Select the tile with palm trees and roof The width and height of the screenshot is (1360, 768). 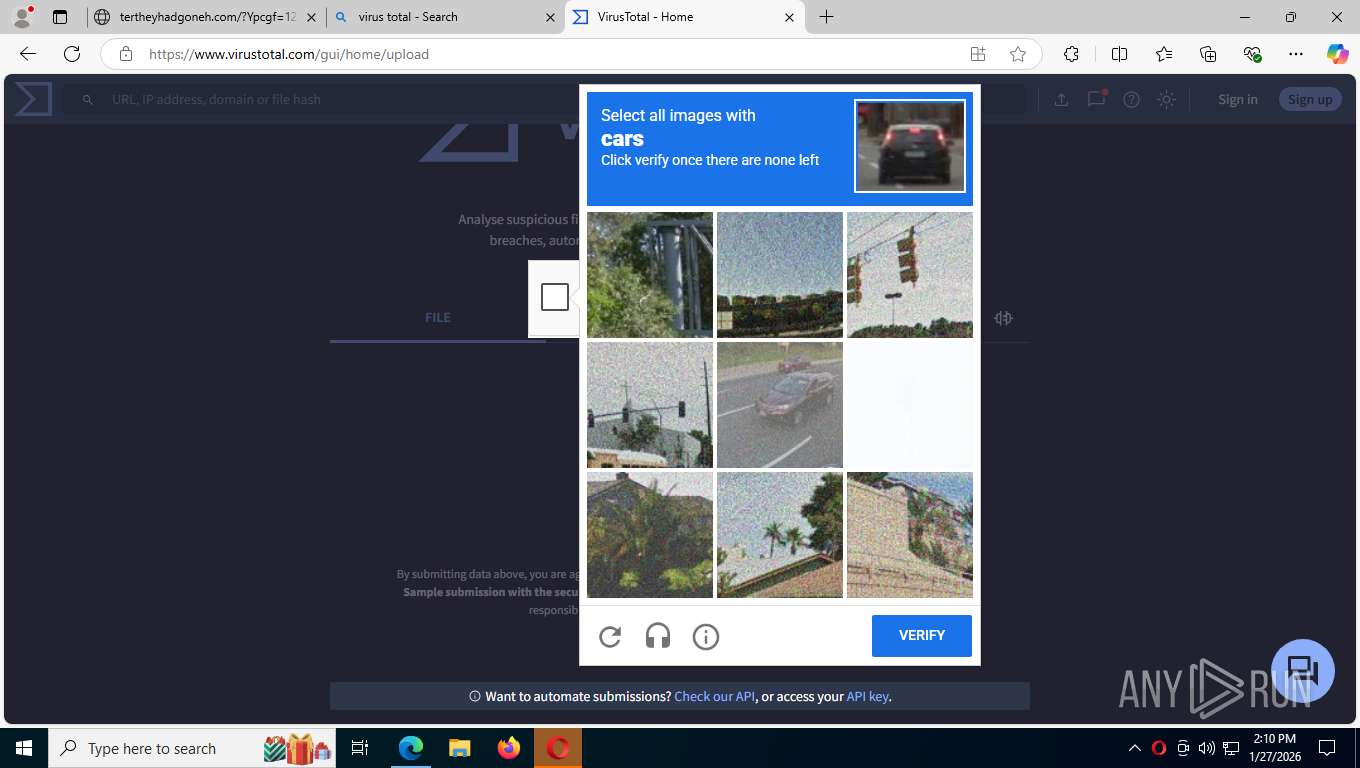point(780,535)
